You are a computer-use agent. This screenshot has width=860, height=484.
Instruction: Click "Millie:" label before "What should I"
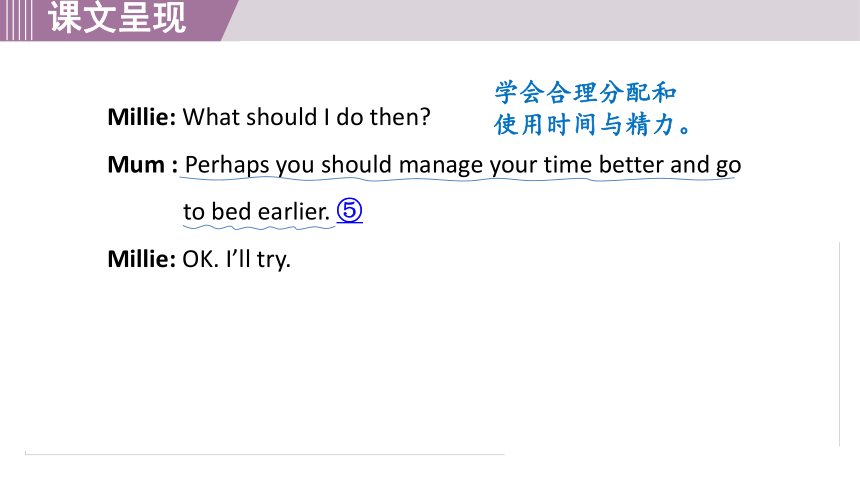tap(142, 117)
